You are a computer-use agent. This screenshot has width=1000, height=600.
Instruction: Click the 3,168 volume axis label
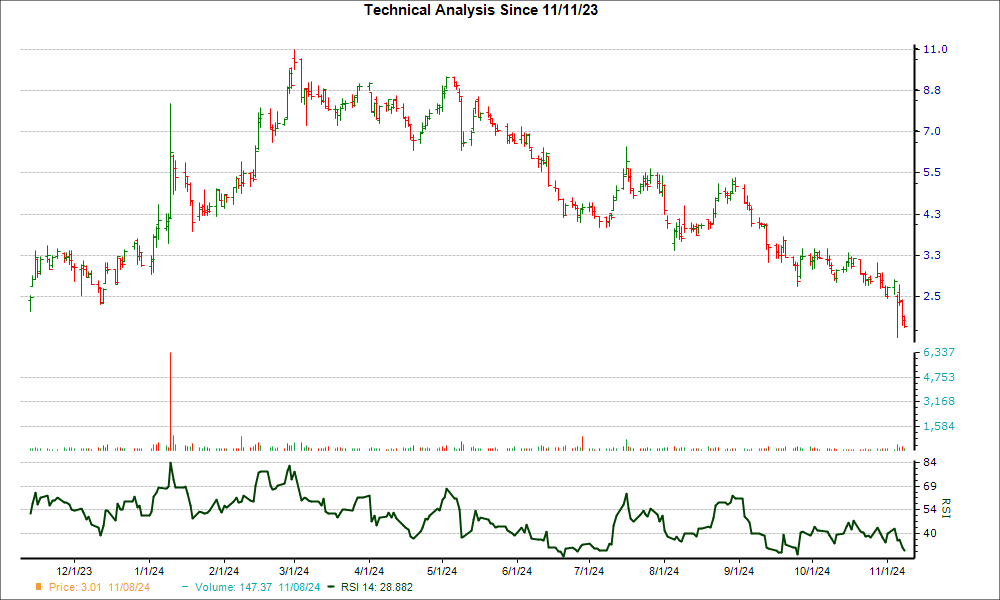[939, 401]
